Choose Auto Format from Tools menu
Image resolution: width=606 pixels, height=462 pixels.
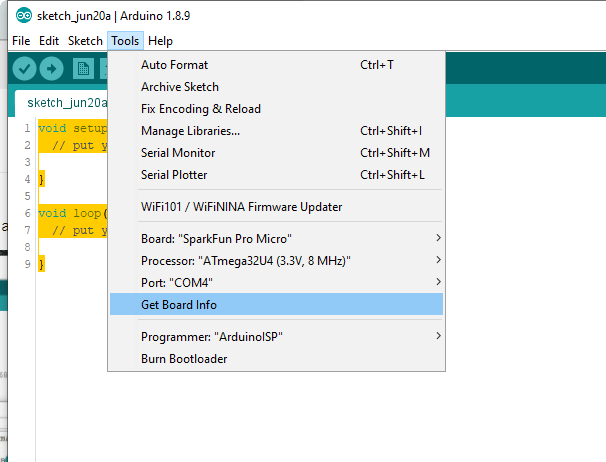(276, 65)
